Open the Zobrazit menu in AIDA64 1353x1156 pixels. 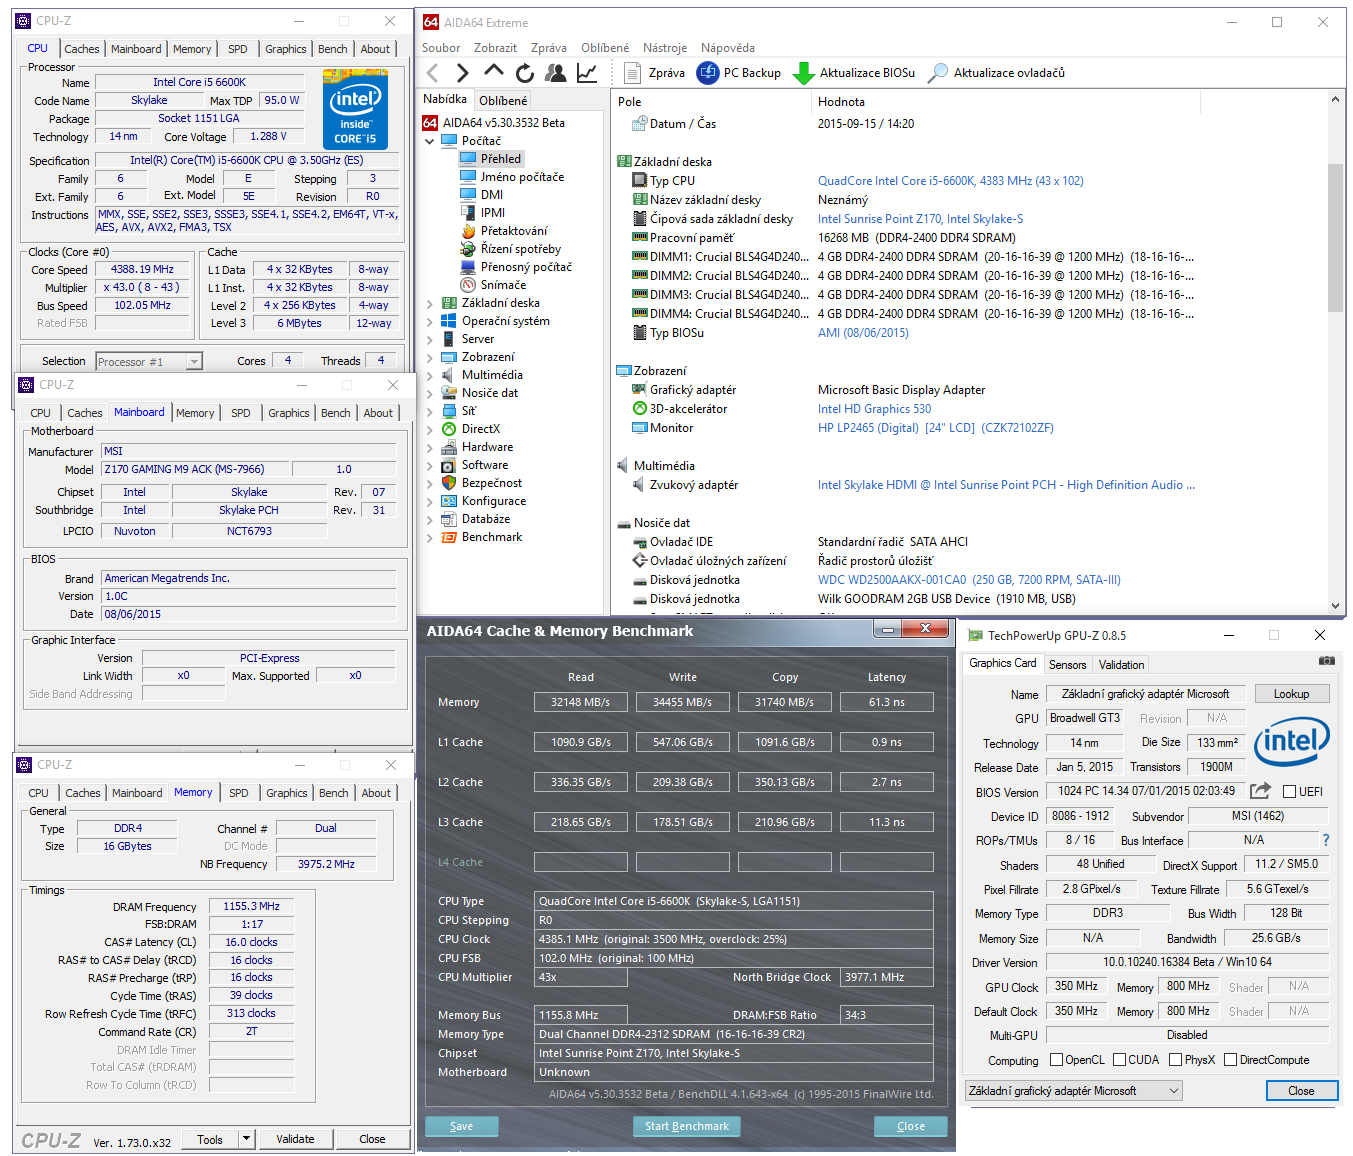coord(495,48)
